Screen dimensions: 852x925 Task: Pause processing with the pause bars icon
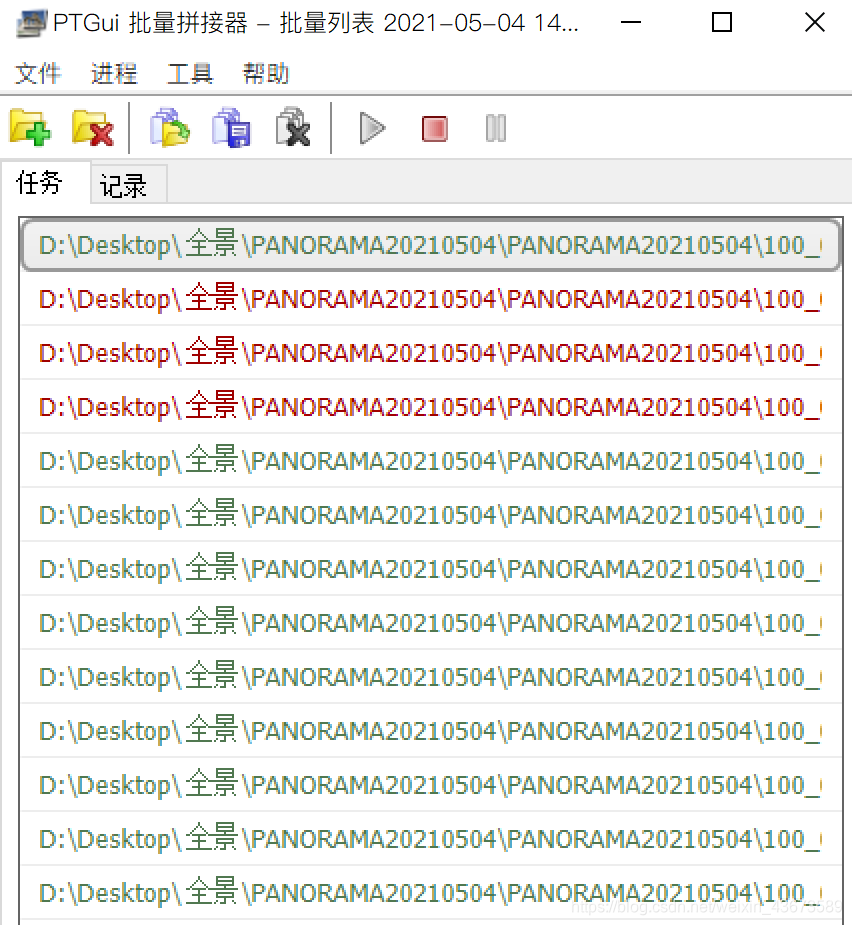(496, 128)
